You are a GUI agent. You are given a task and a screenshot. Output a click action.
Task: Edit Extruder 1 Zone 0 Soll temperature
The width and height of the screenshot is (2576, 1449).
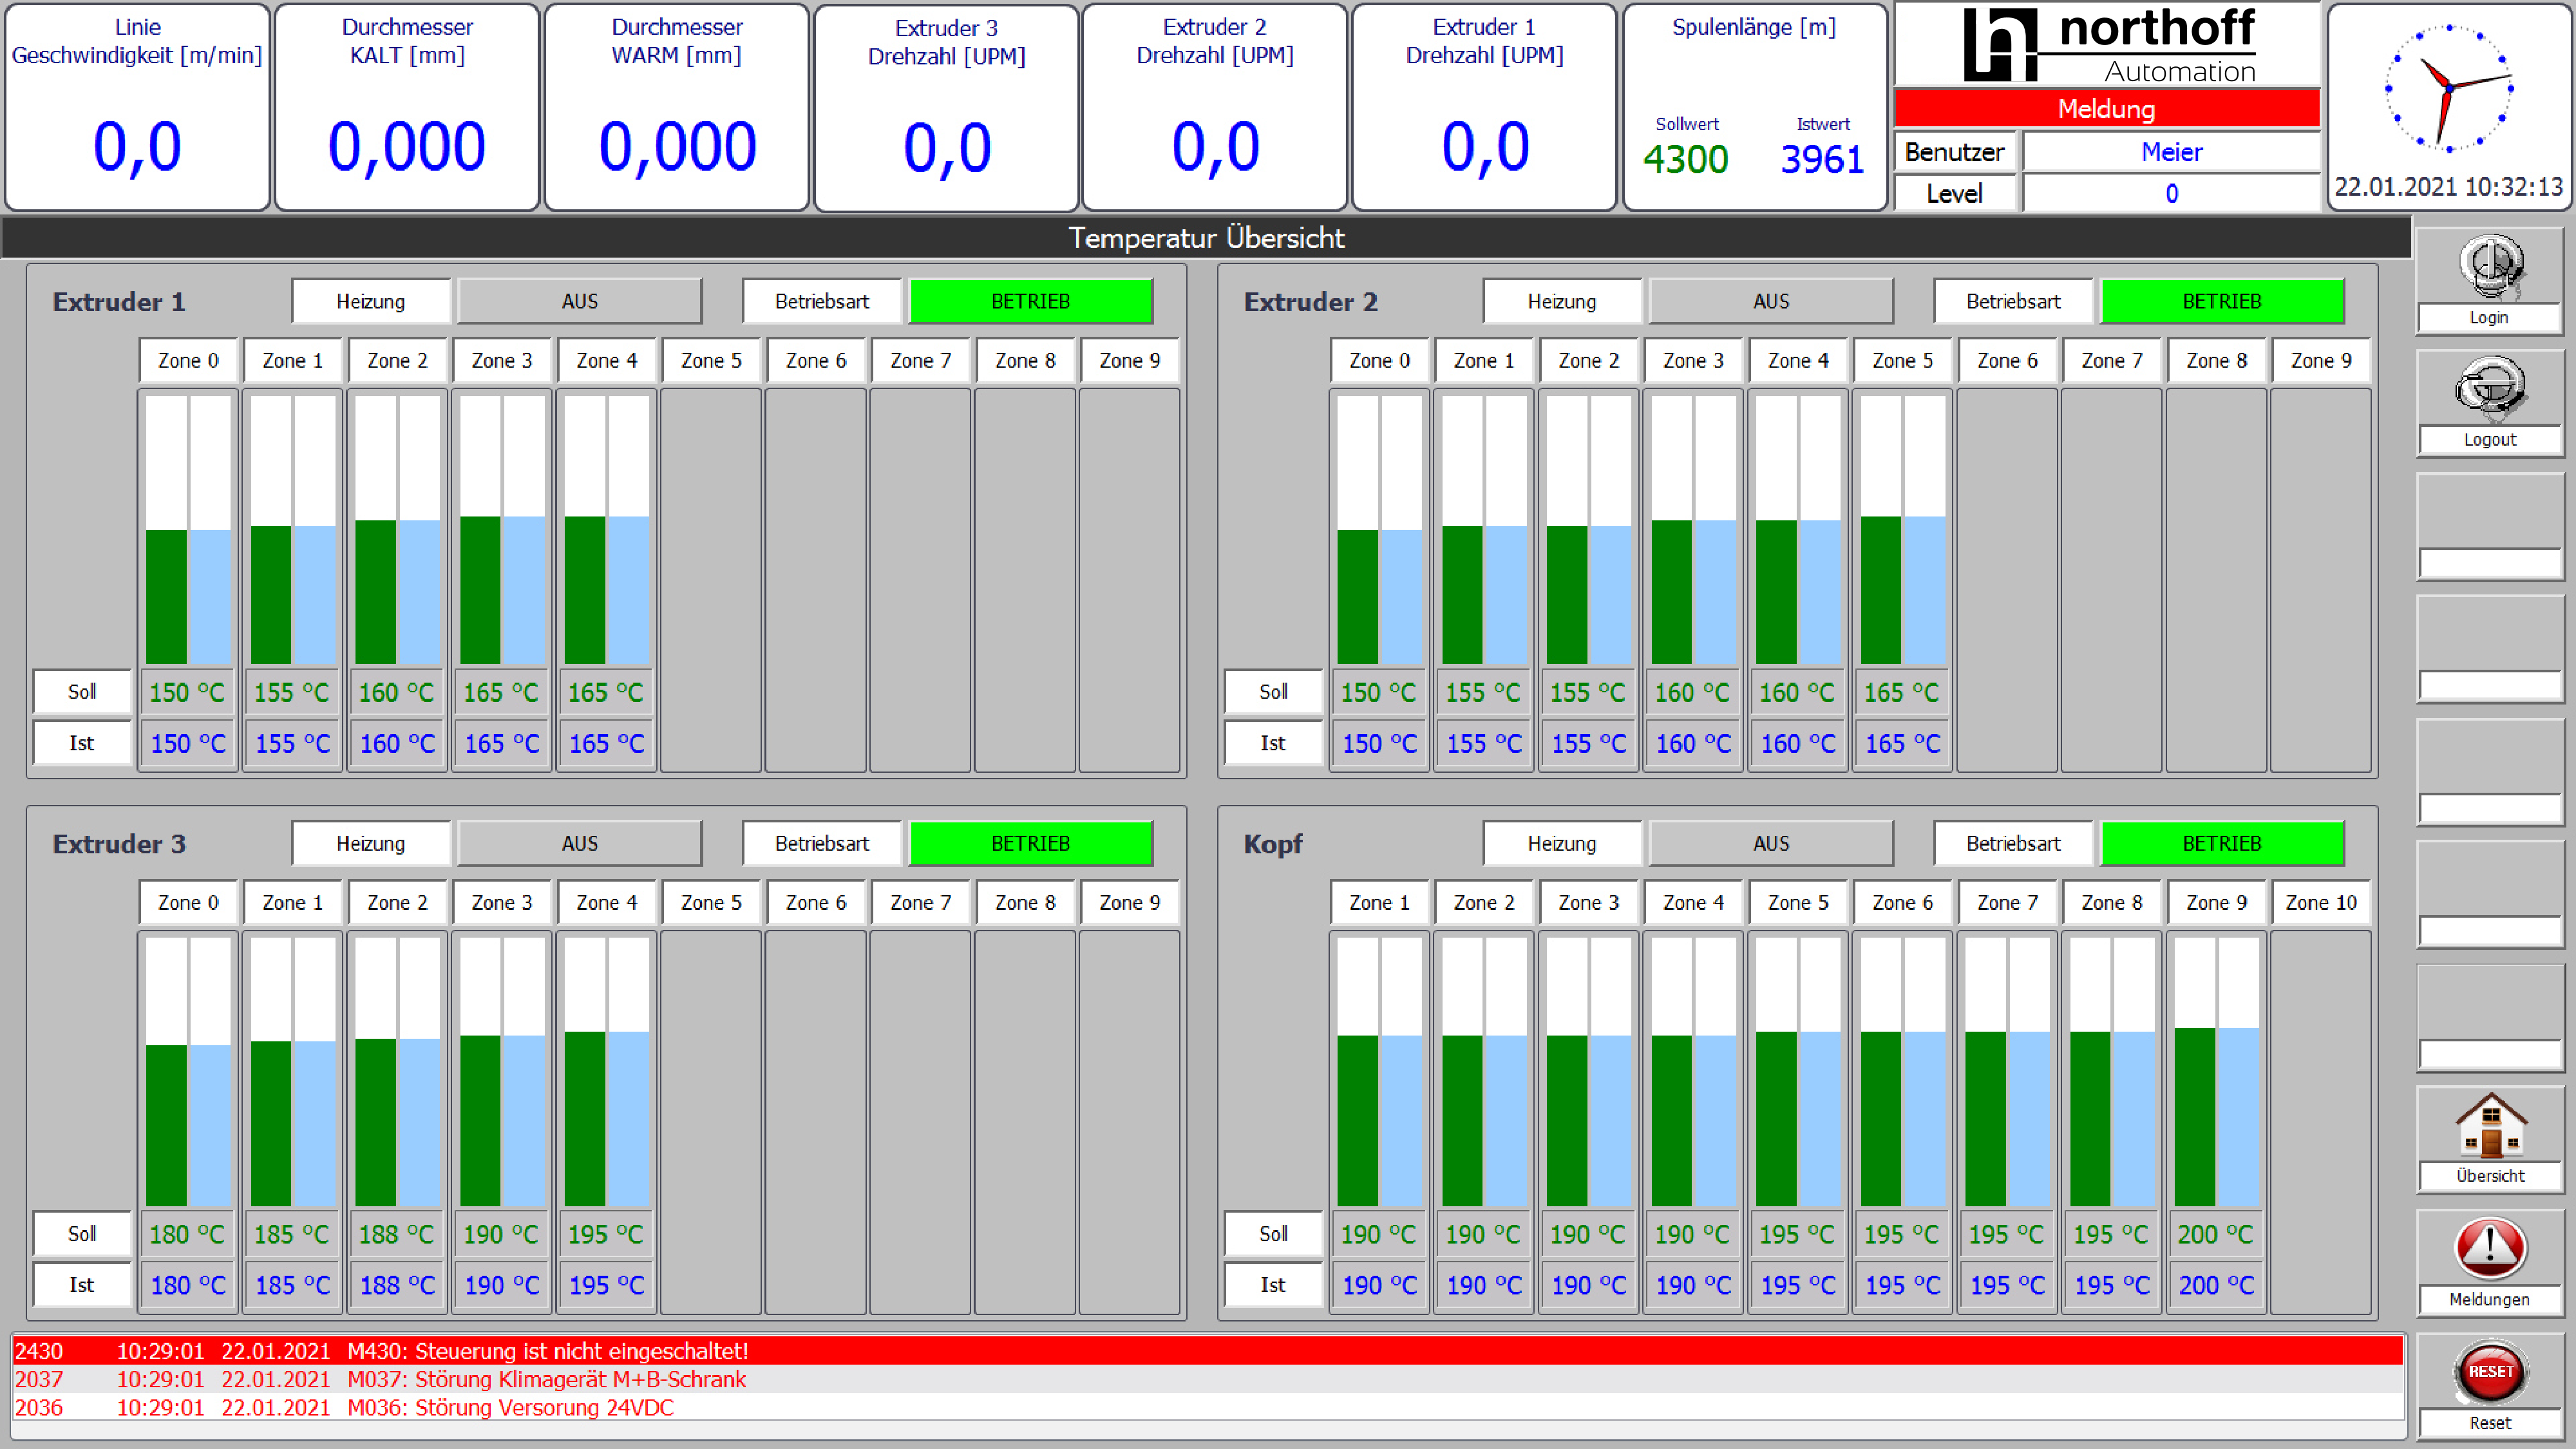click(x=187, y=692)
